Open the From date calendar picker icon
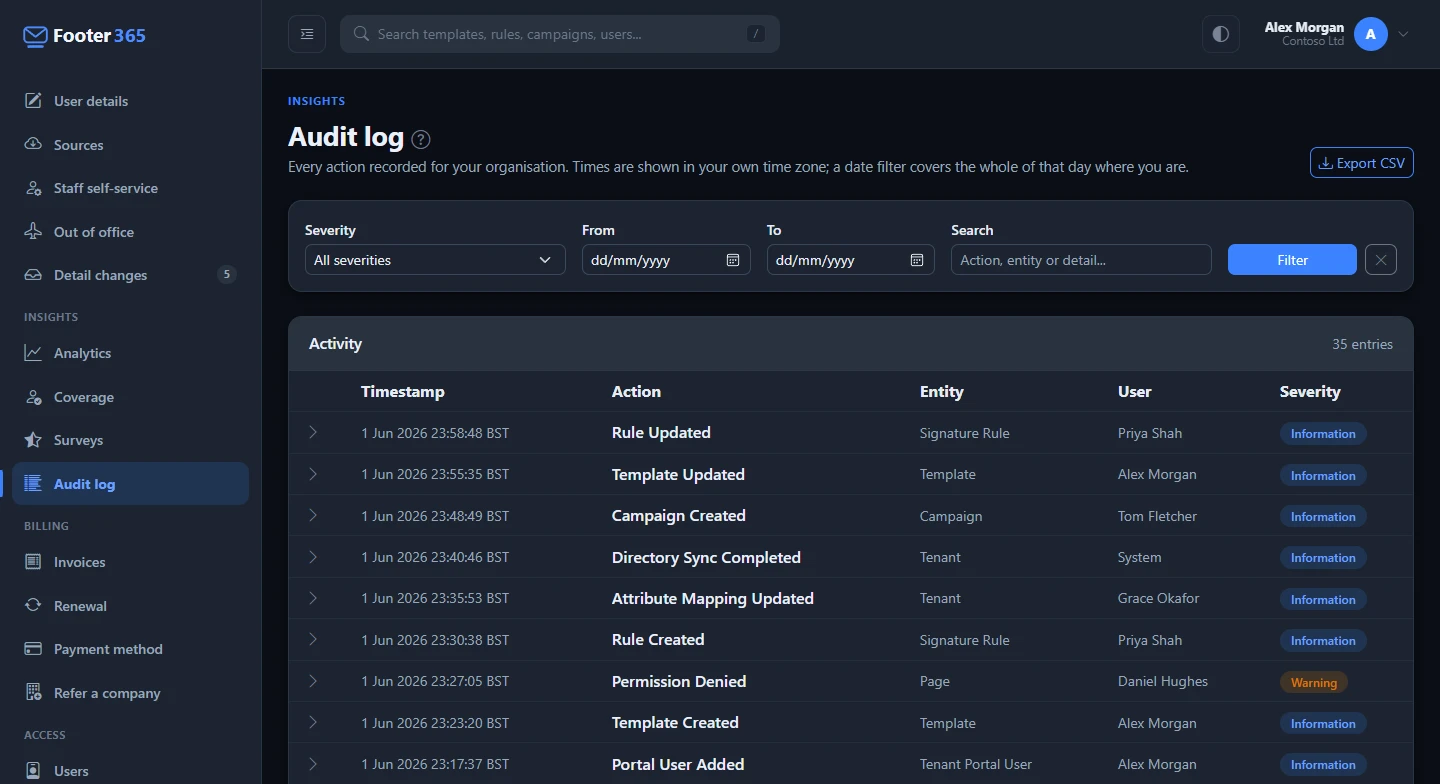Screen dimensions: 1440x784 (733, 260)
